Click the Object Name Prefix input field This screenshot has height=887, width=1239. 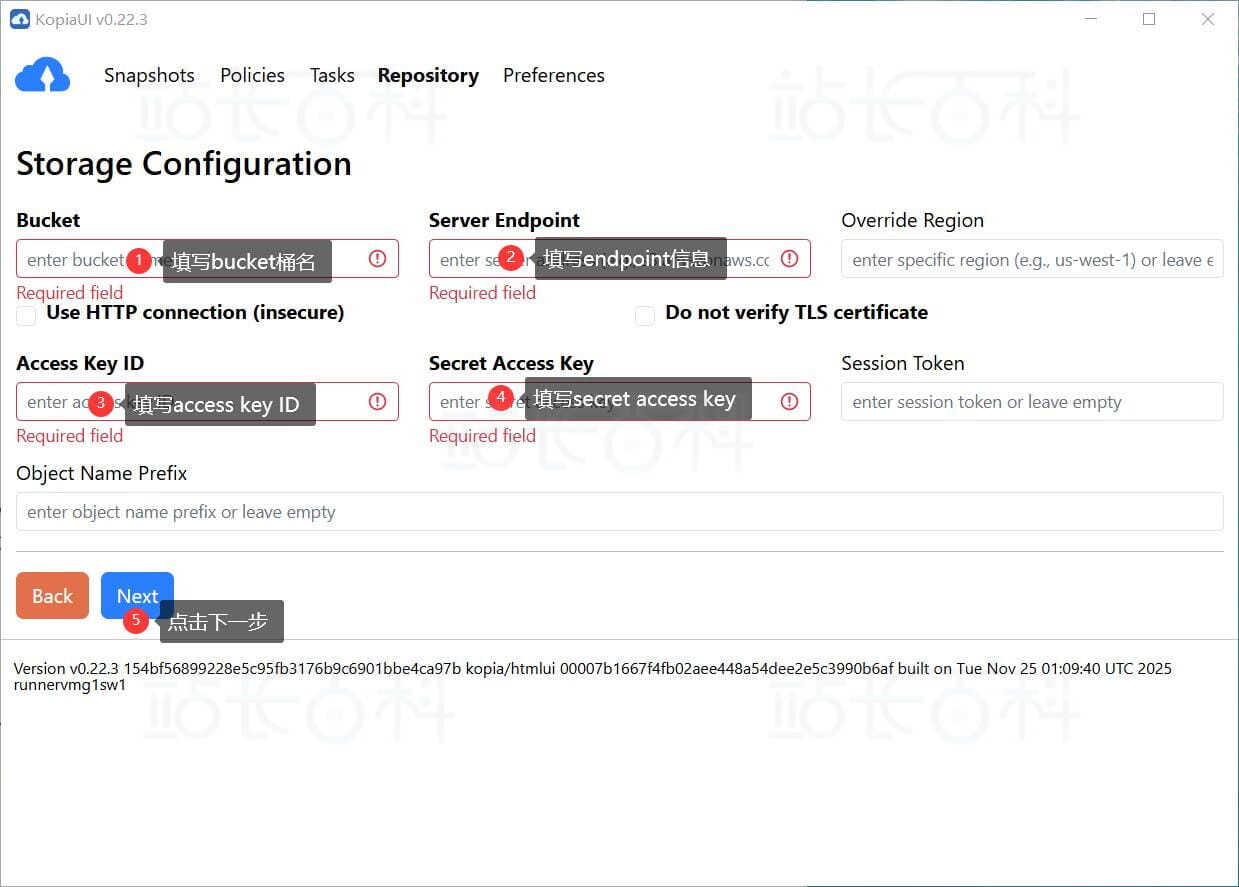[x=620, y=511]
